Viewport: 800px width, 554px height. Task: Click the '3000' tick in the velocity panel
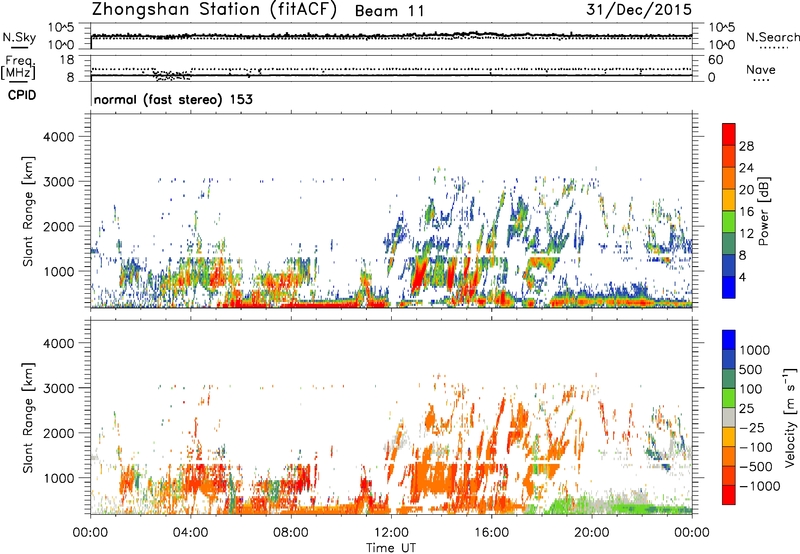tap(59, 388)
